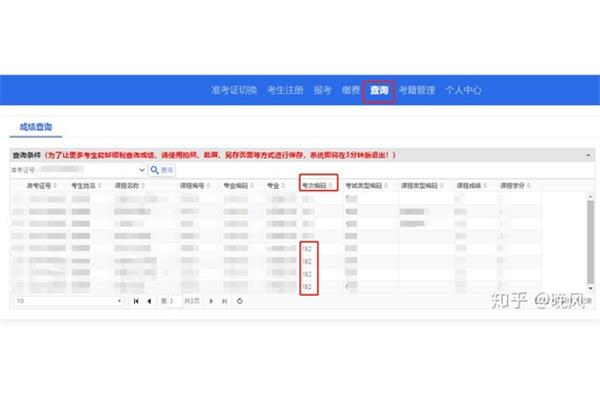600x400 pixels.
Task: Sort by 考试类型编码 column header
Action: [367, 186]
